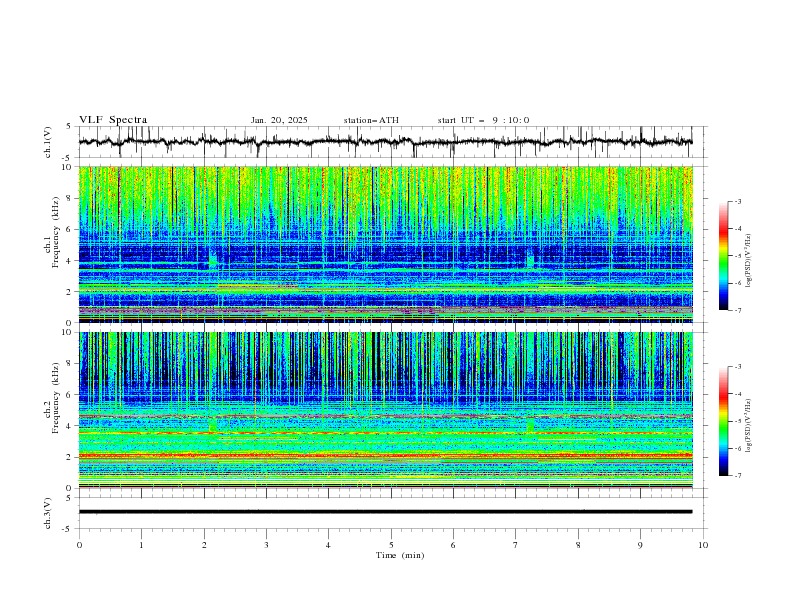Click the time axis tick label '10'
The height and width of the screenshot is (612, 792).
(703, 545)
